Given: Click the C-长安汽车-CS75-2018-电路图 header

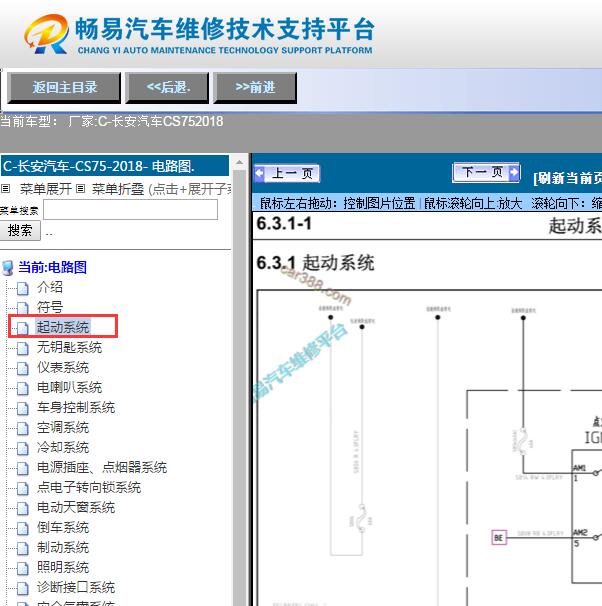Looking at the screenshot, I should coord(115,166).
